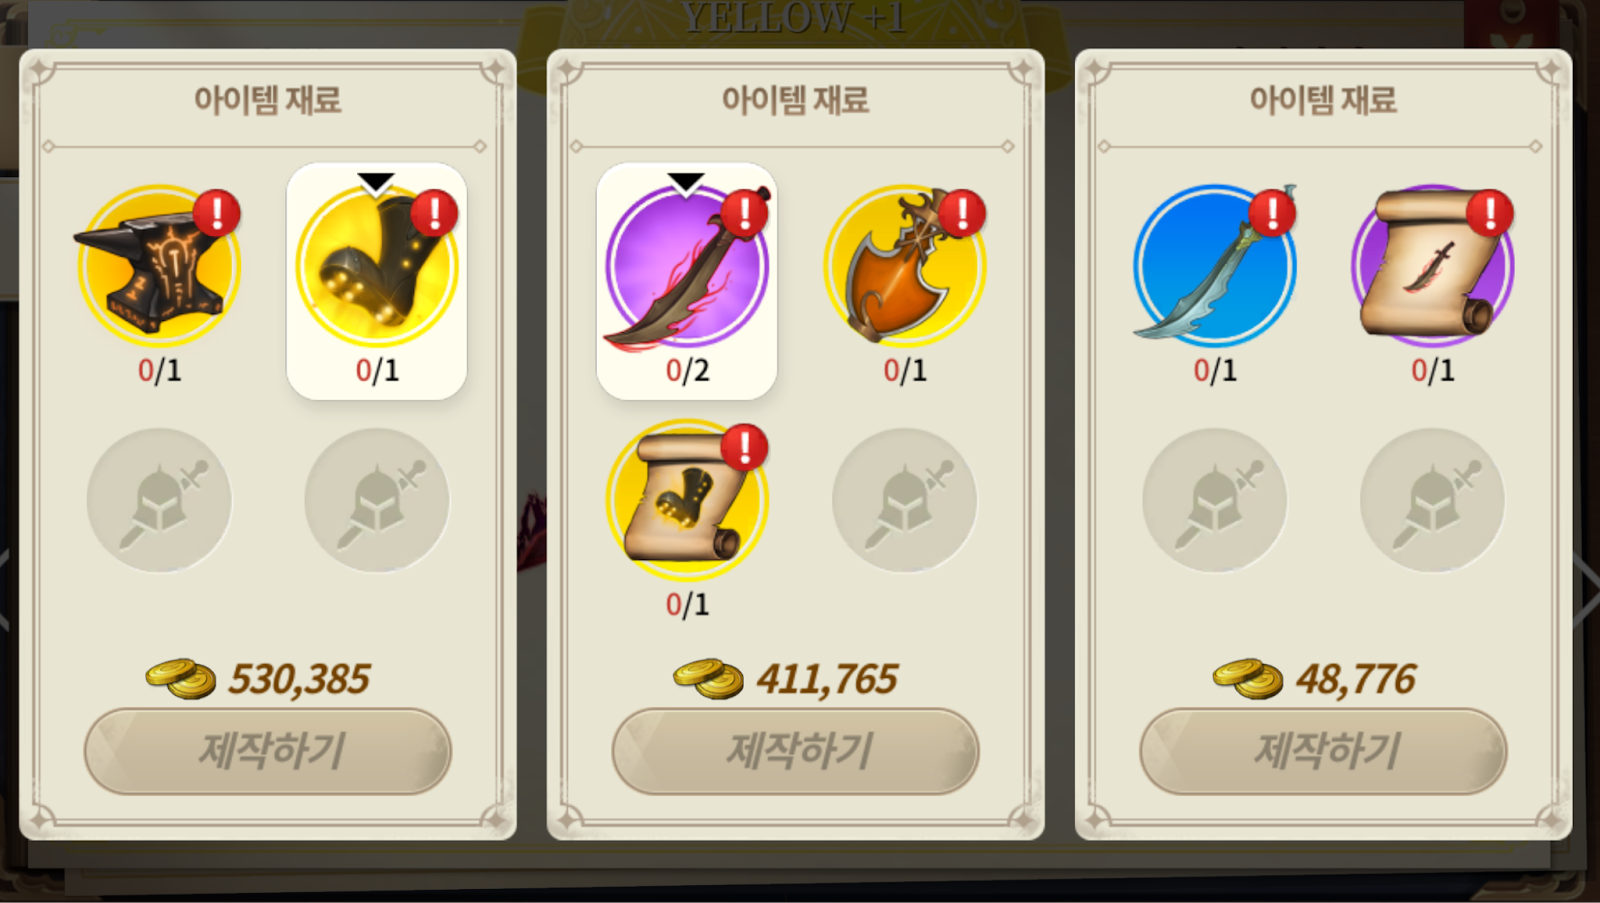Select the yellow boots scroll recipe
The image size is (1600, 903).
pyautogui.click(x=687, y=500)
